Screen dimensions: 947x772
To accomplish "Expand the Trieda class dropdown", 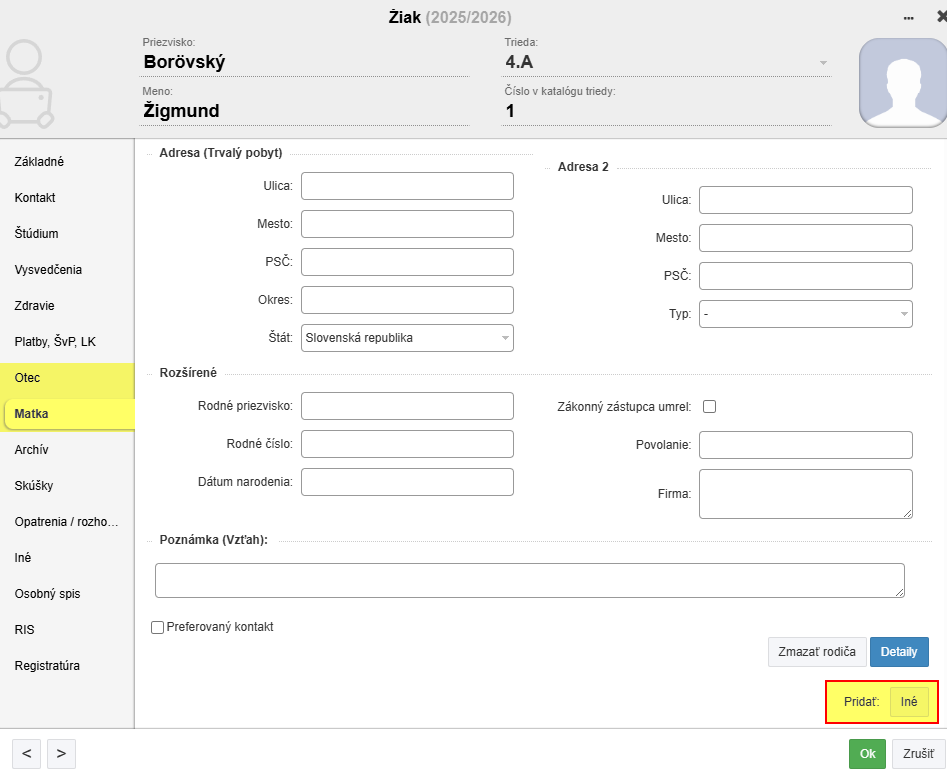I will coord(823,63).
